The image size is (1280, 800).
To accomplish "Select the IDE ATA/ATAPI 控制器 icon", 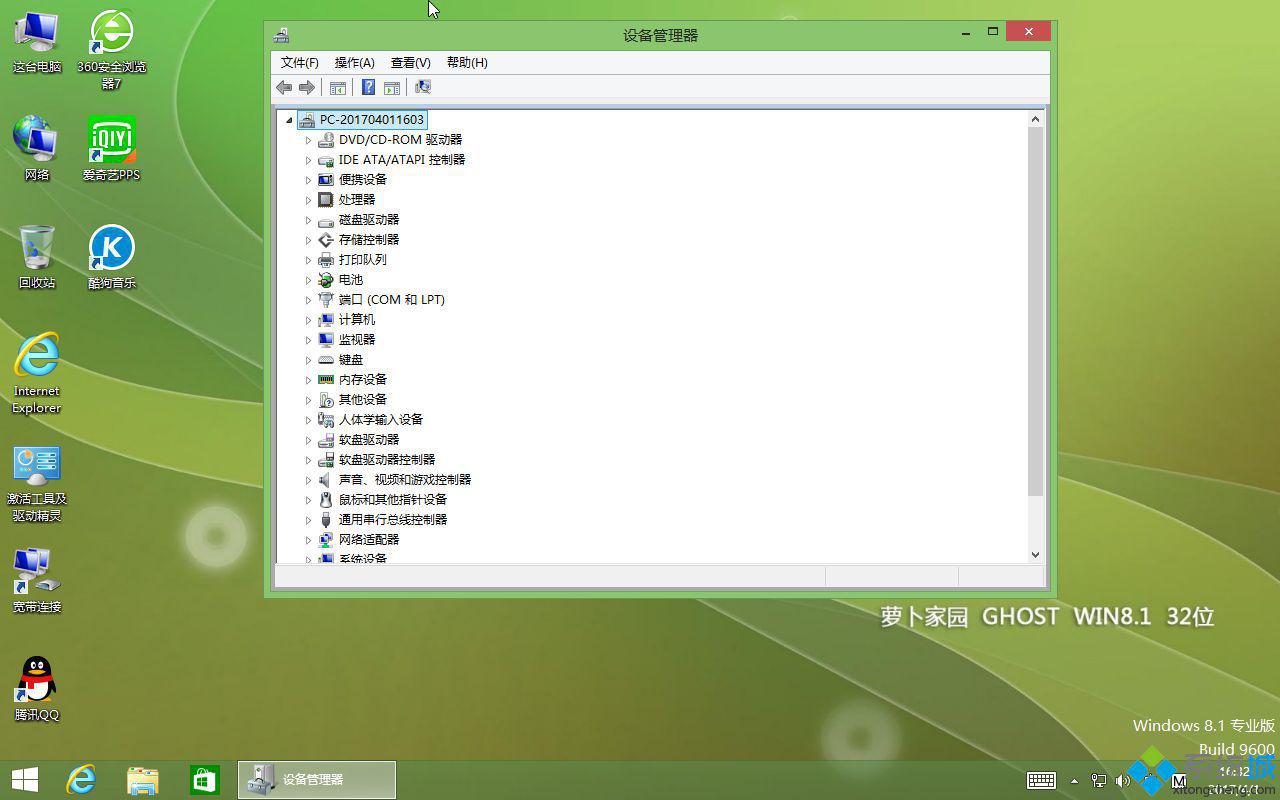I will 326,160.
